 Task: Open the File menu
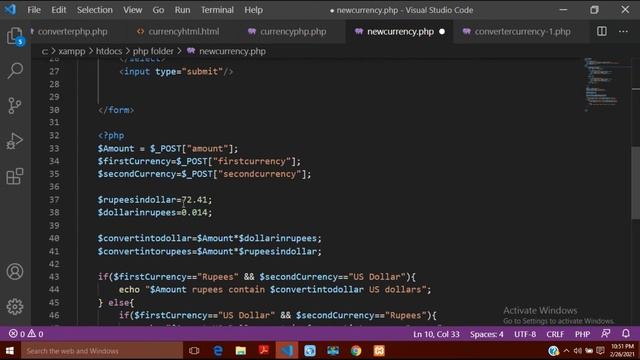(x=34, y=10)
